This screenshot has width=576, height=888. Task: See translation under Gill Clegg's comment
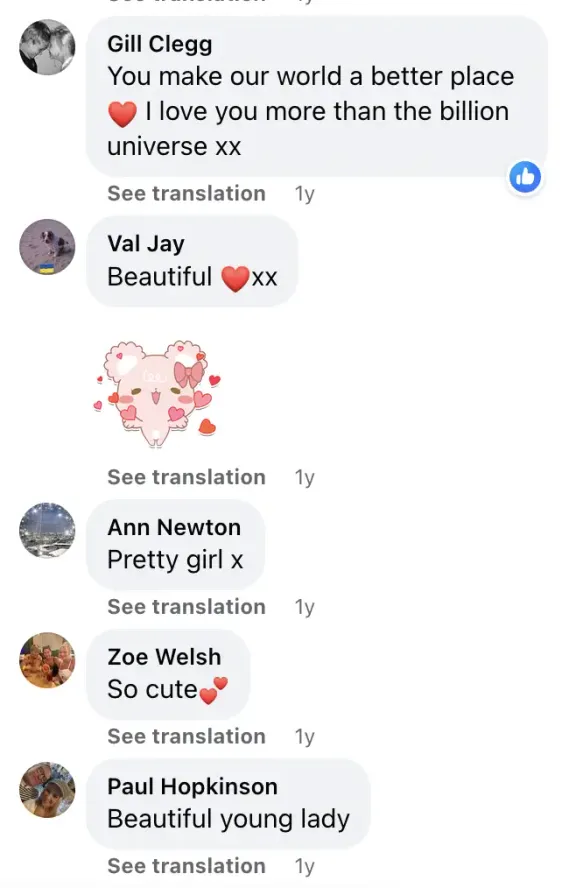point(186,194)
